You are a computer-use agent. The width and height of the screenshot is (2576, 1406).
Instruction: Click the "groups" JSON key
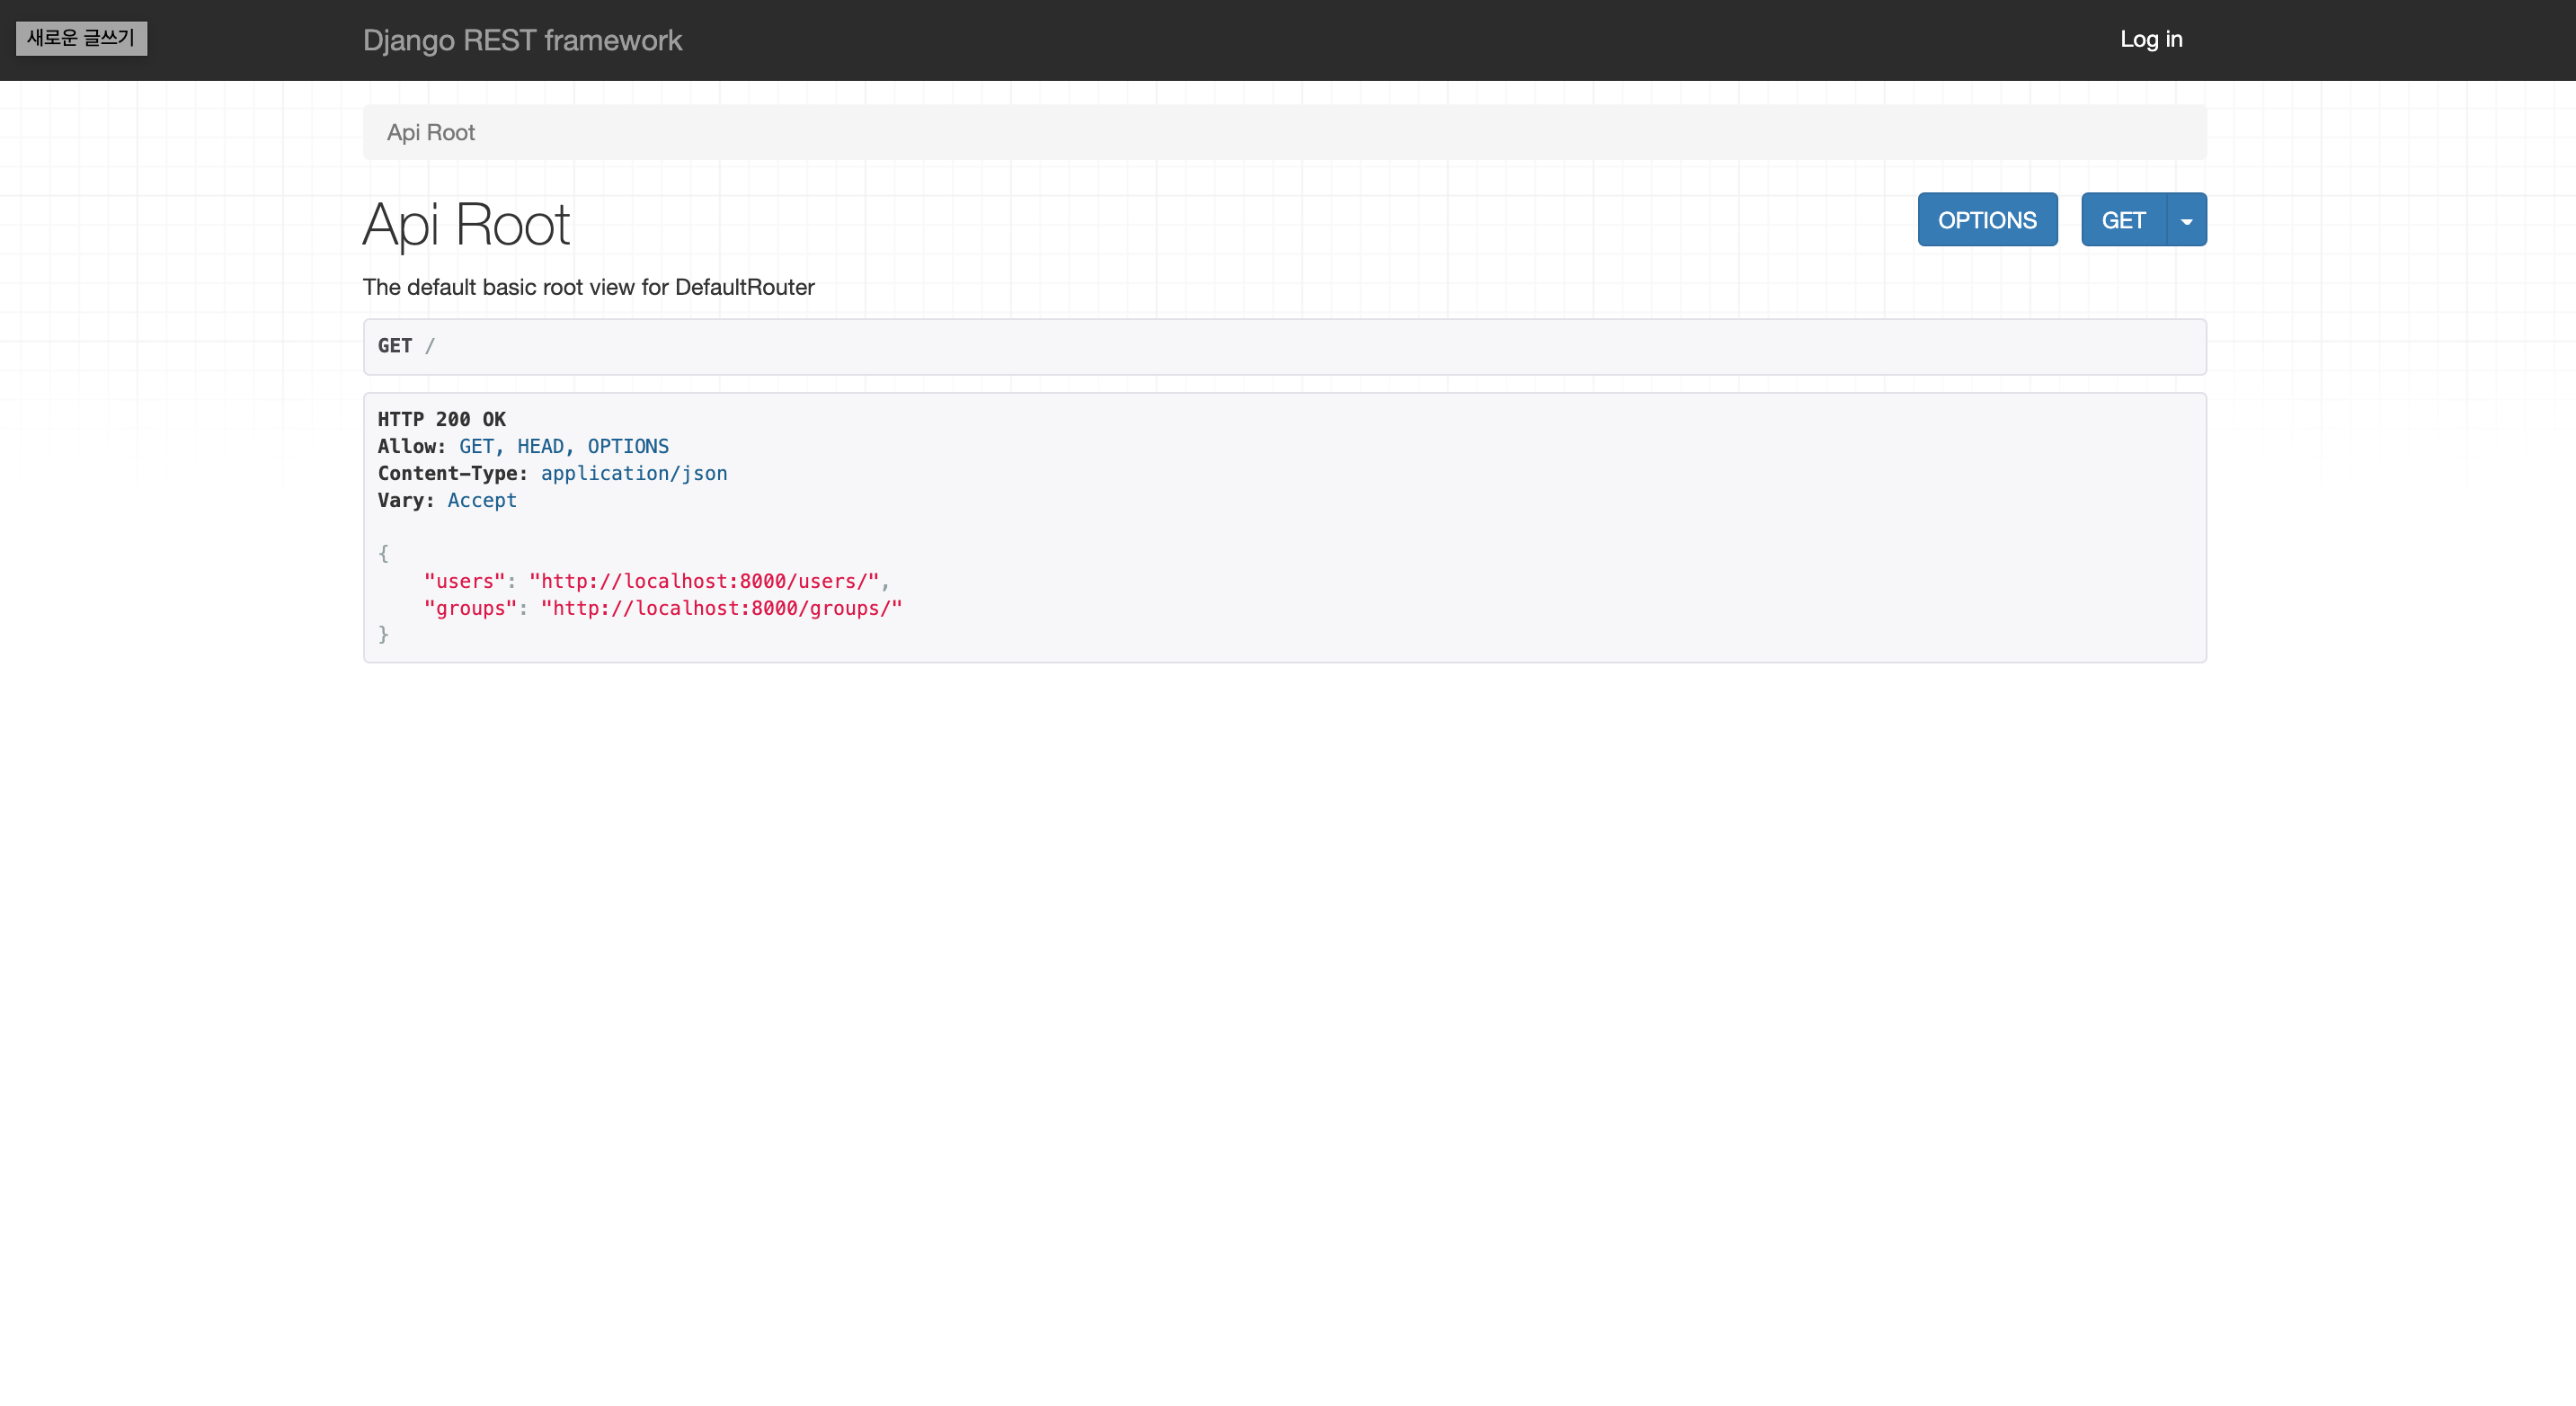pyautogui.click(x=470, y=608)
